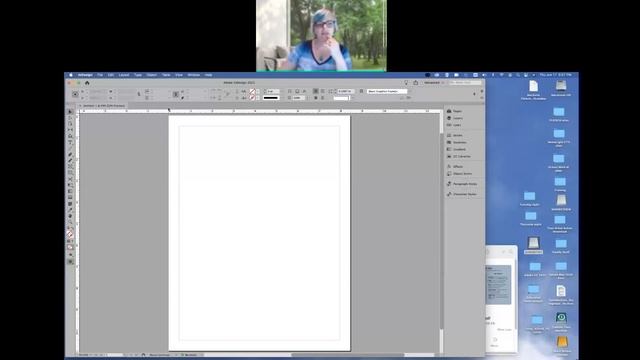
Task: Open the View menu
Action: 179,75
